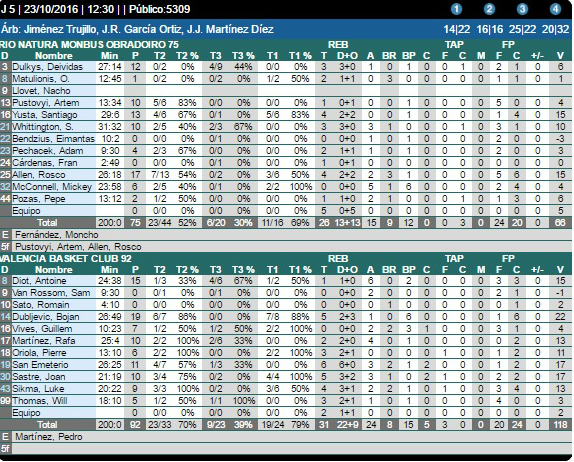Click Valencia total T1 19/24

pos(272,425)
